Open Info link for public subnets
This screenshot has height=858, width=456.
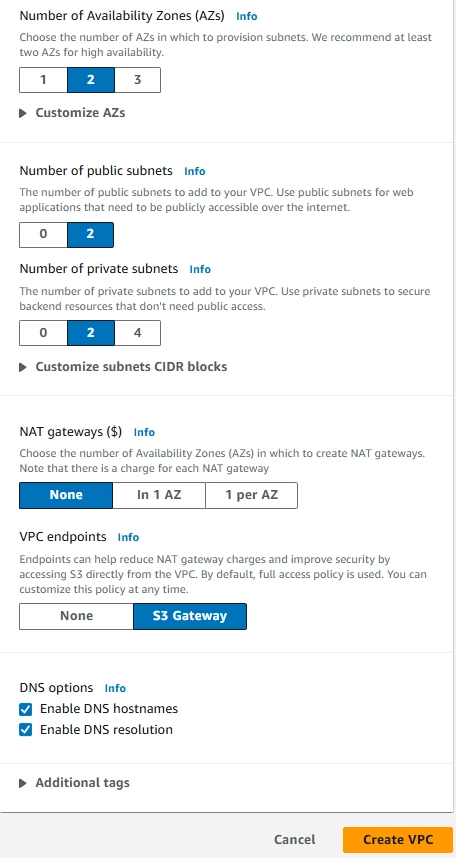point(194,171)
